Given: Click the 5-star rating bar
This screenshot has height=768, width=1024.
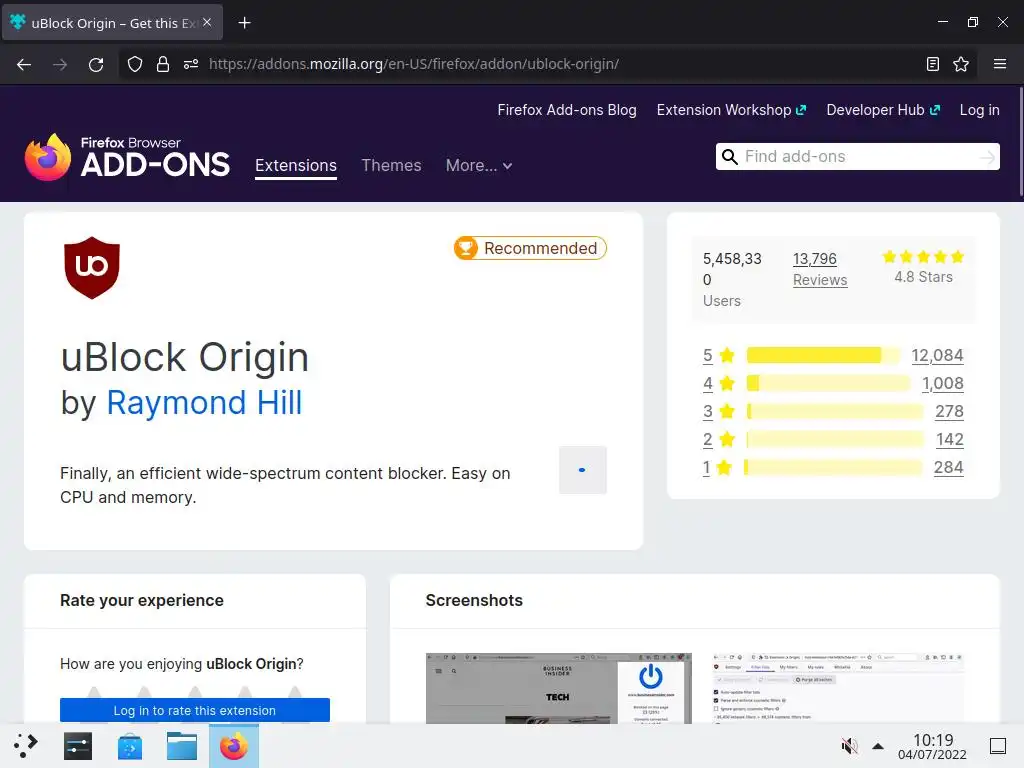Looking at the screenshot, I should coord(823,355).
